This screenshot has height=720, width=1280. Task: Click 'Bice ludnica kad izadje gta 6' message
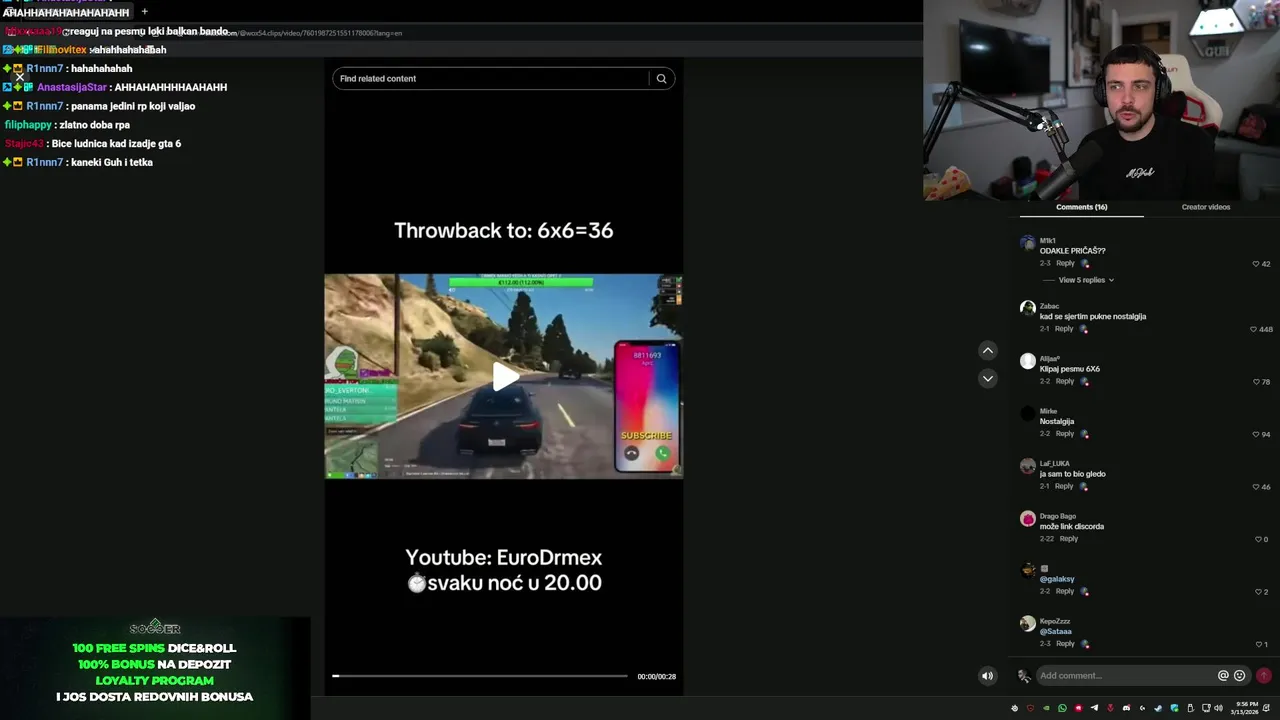click(115, 144)
